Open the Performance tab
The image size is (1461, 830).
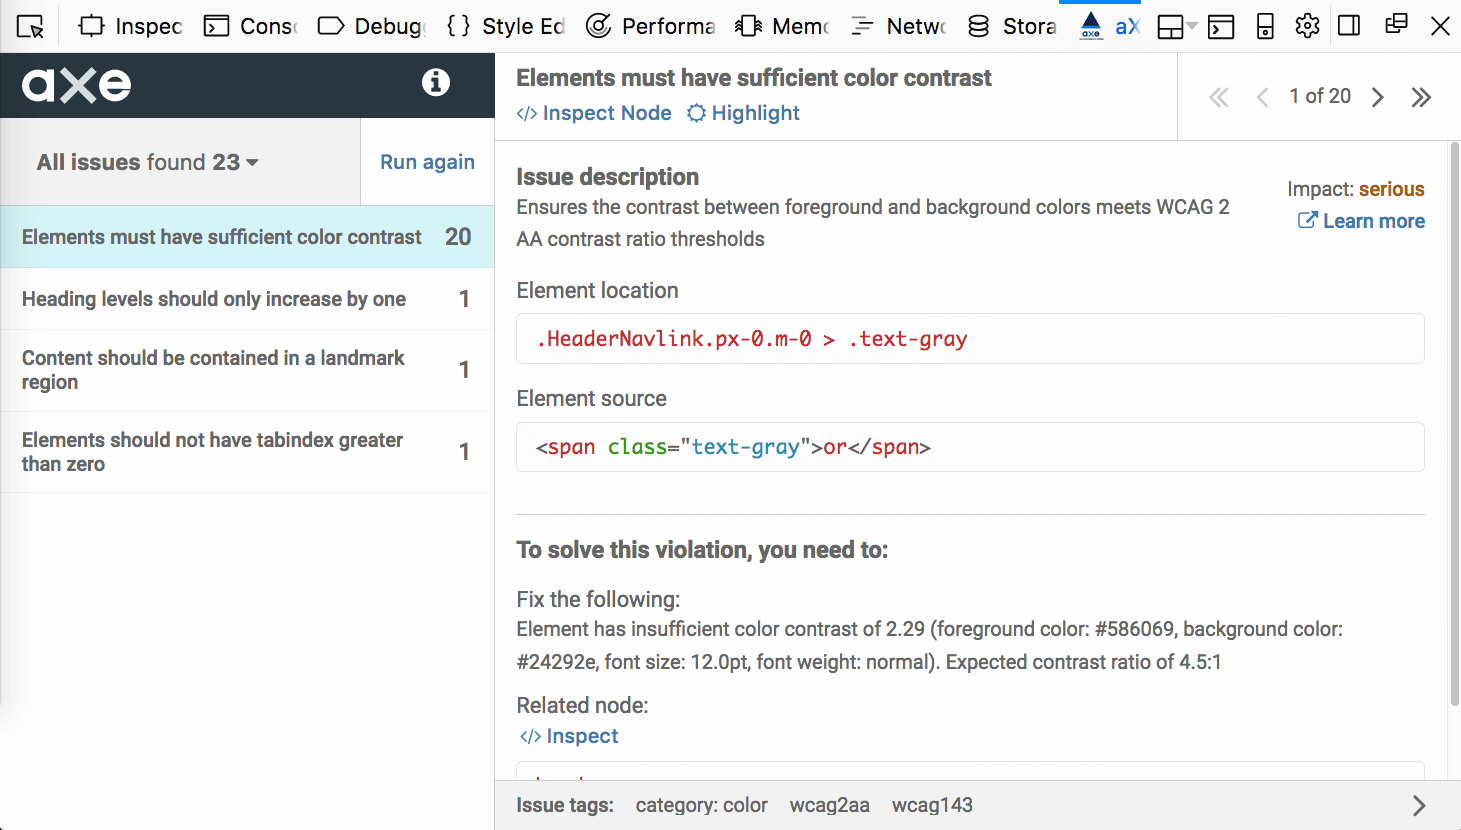[x=650, y=27]
